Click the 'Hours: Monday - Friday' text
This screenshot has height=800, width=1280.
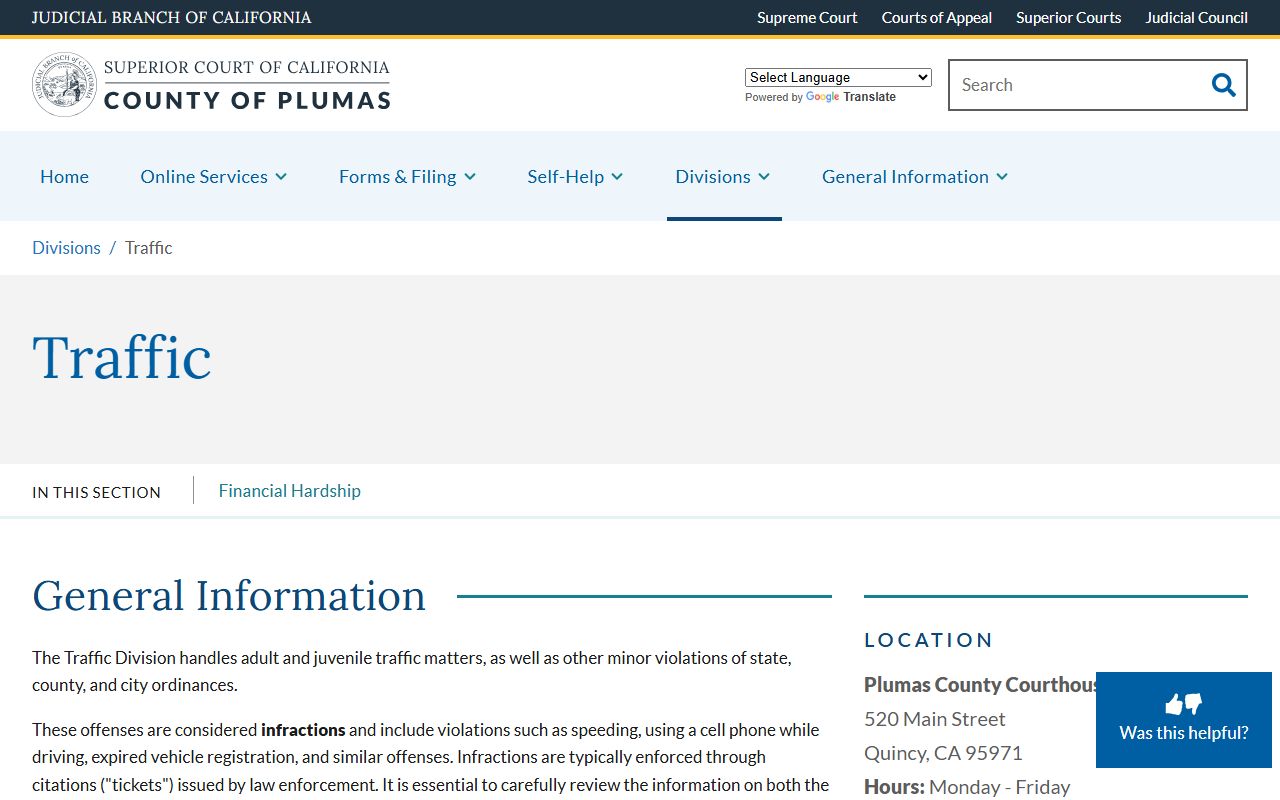(967, 787)
